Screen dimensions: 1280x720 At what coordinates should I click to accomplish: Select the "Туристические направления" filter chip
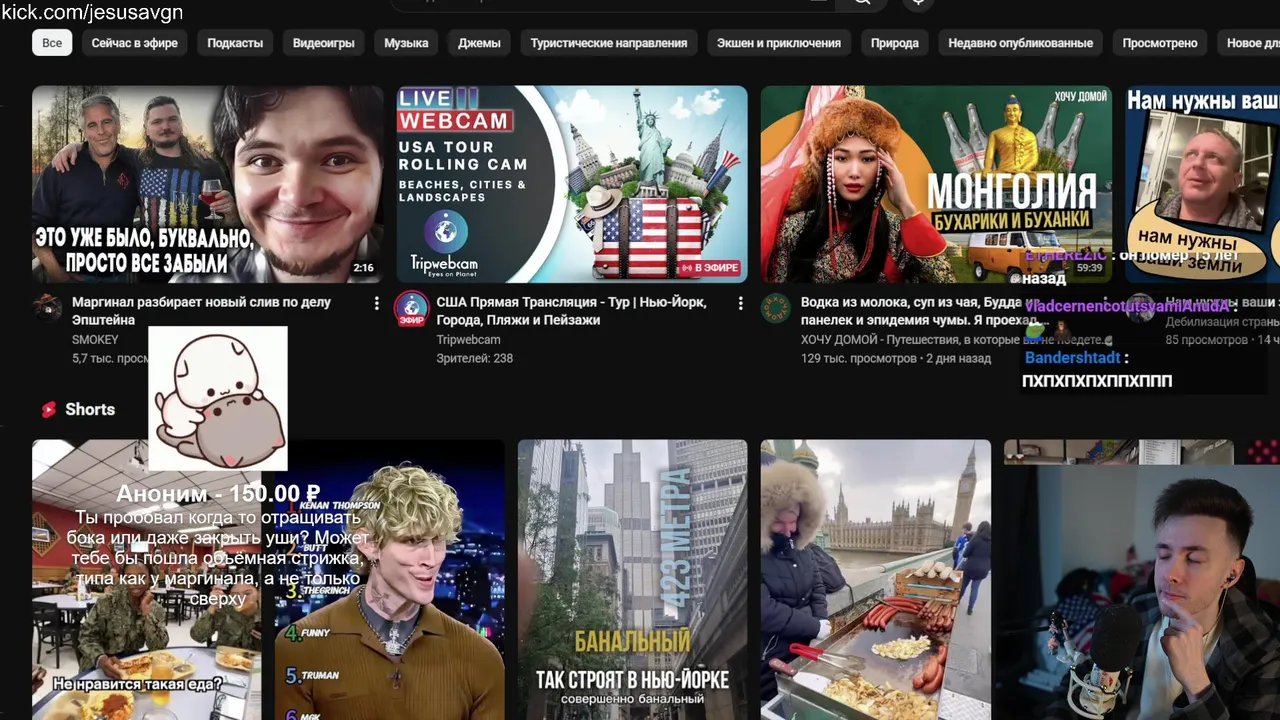click(608, 43)
